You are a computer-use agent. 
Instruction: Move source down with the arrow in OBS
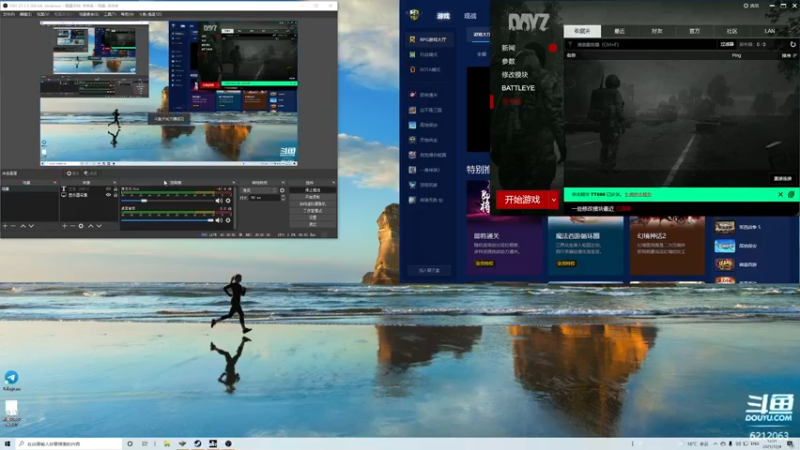click(99, 226)
